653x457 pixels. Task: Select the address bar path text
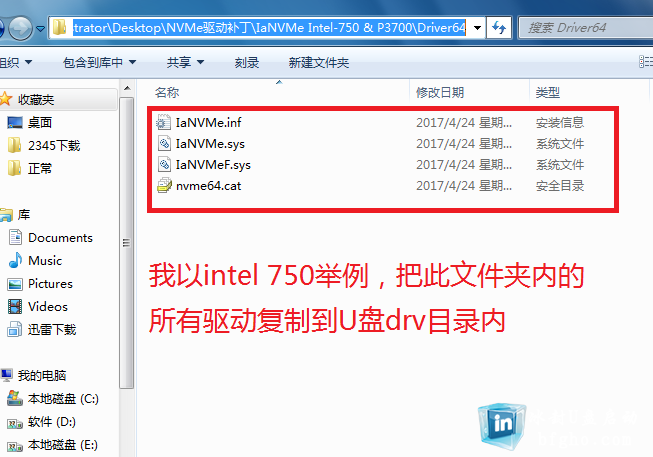click(x=269, y=28)
